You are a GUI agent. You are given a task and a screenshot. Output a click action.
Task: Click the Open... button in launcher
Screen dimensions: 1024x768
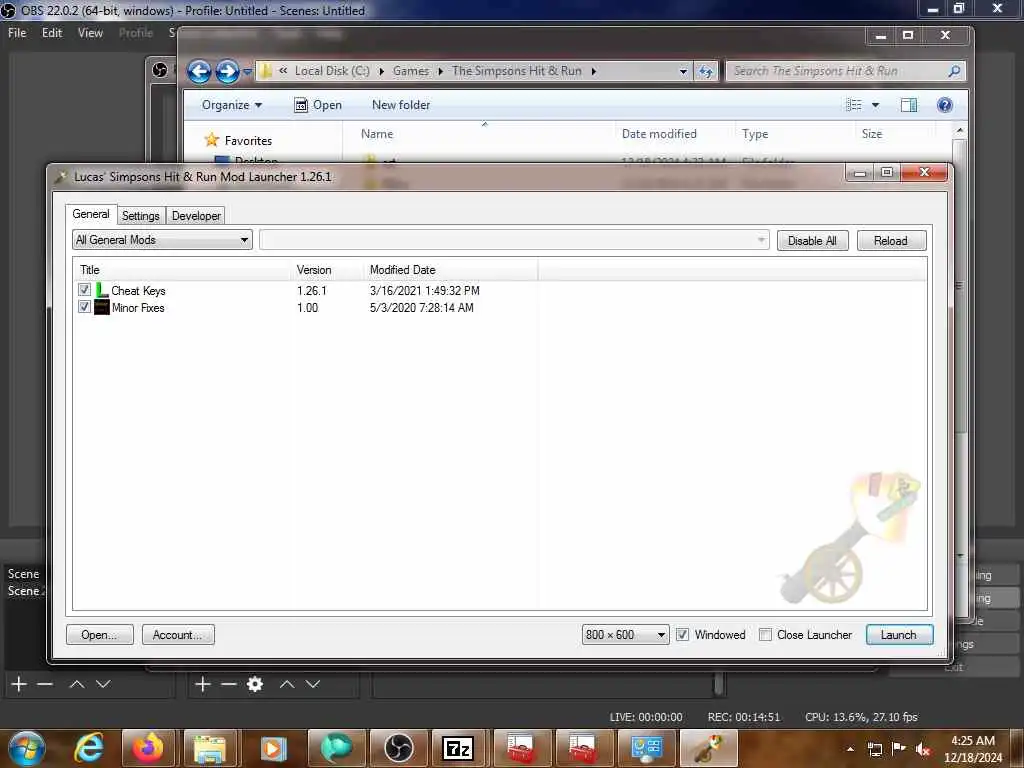point(99,635)
